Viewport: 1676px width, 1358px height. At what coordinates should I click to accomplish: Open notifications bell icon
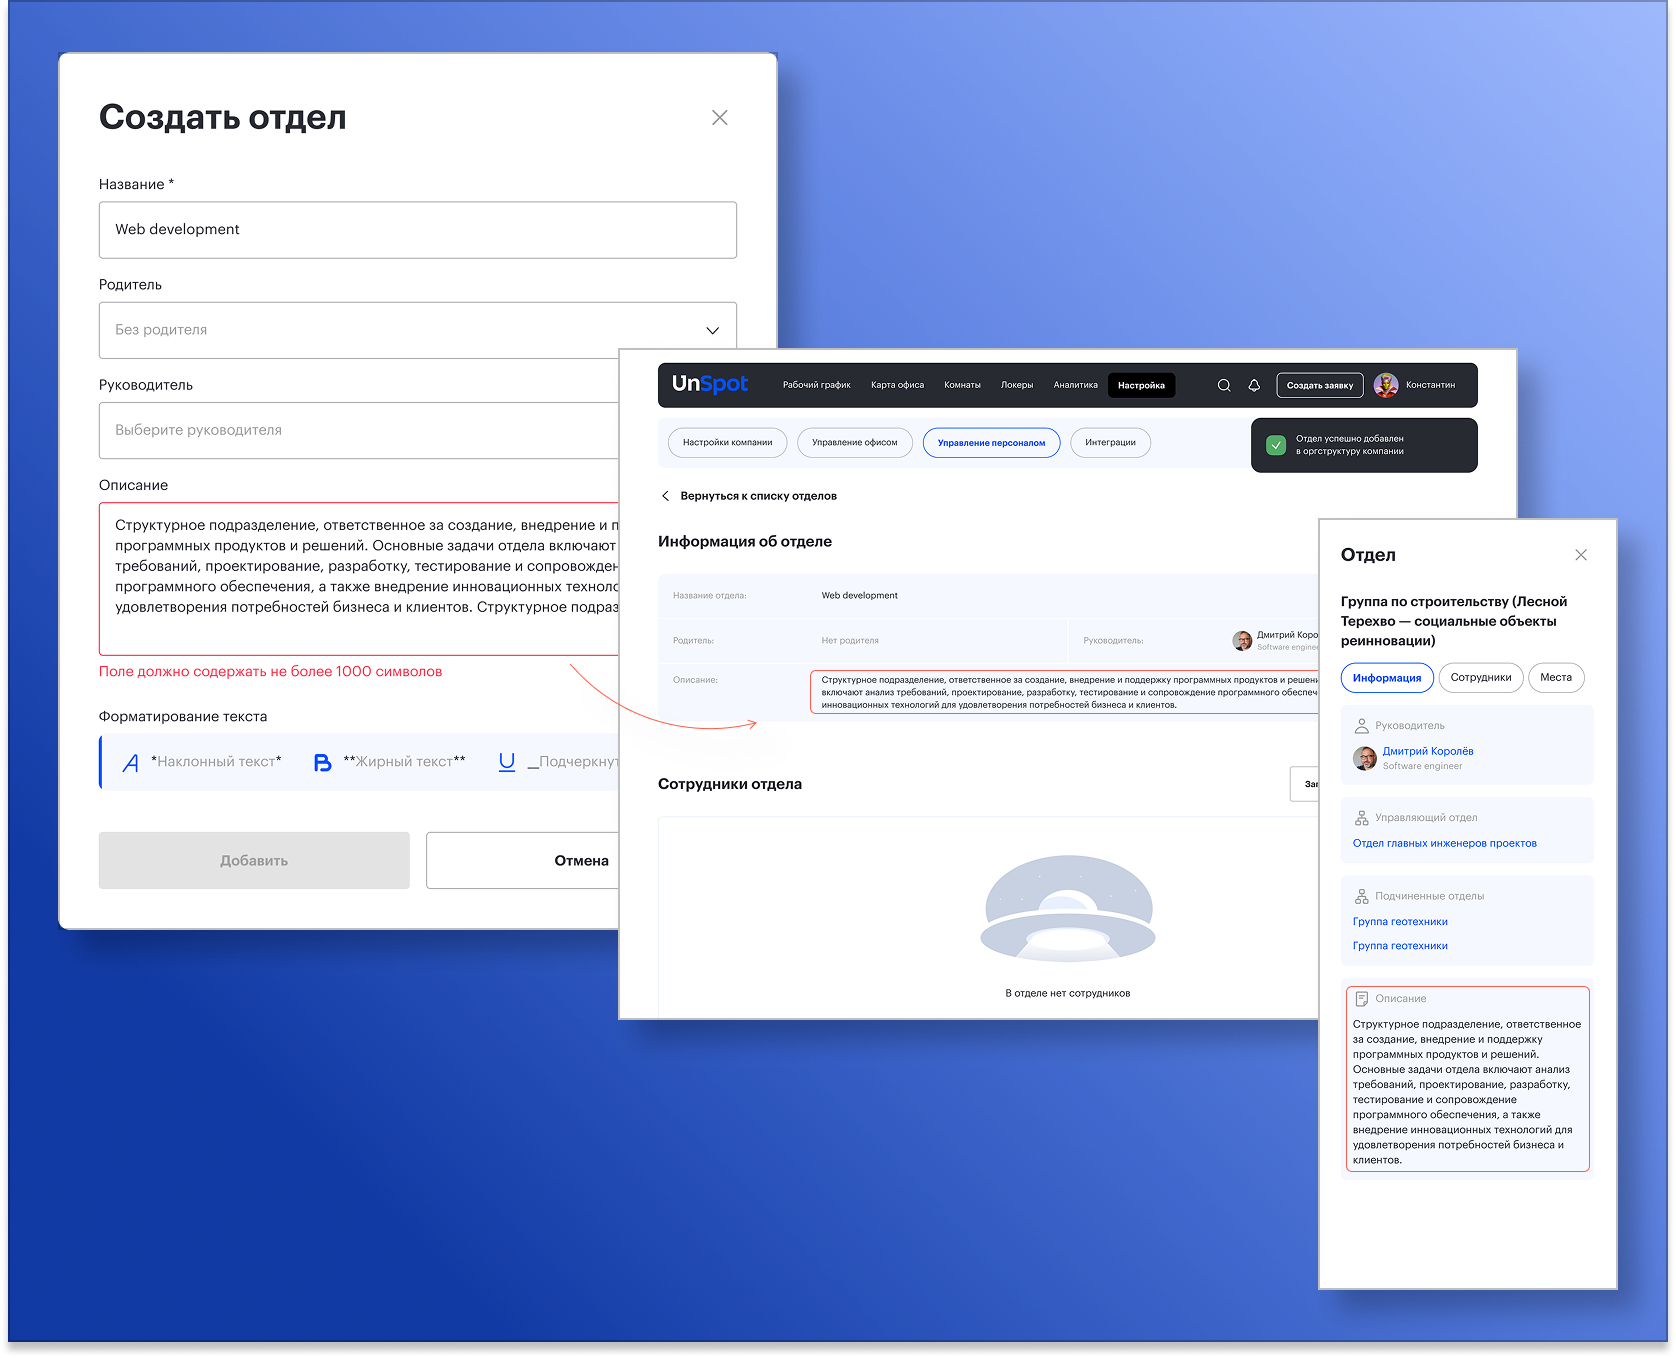point(1254,386)
